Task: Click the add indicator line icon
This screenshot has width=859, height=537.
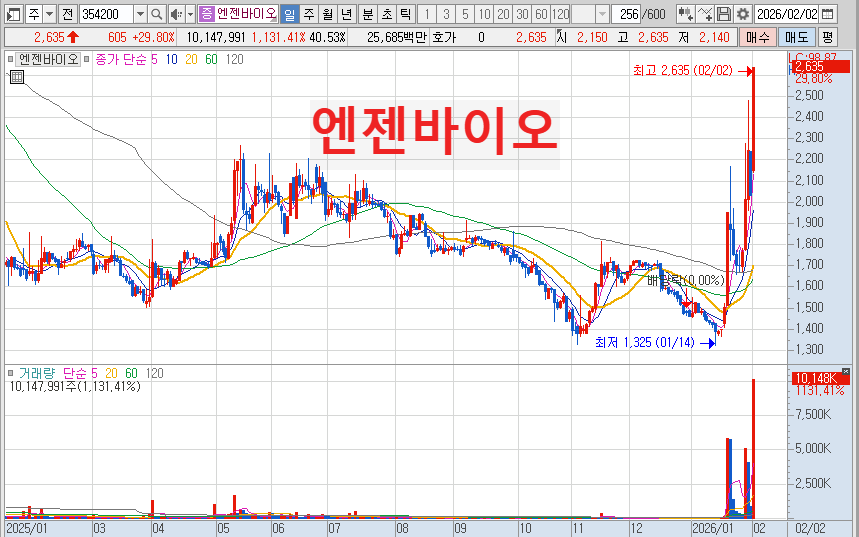Action: [705, 14]
